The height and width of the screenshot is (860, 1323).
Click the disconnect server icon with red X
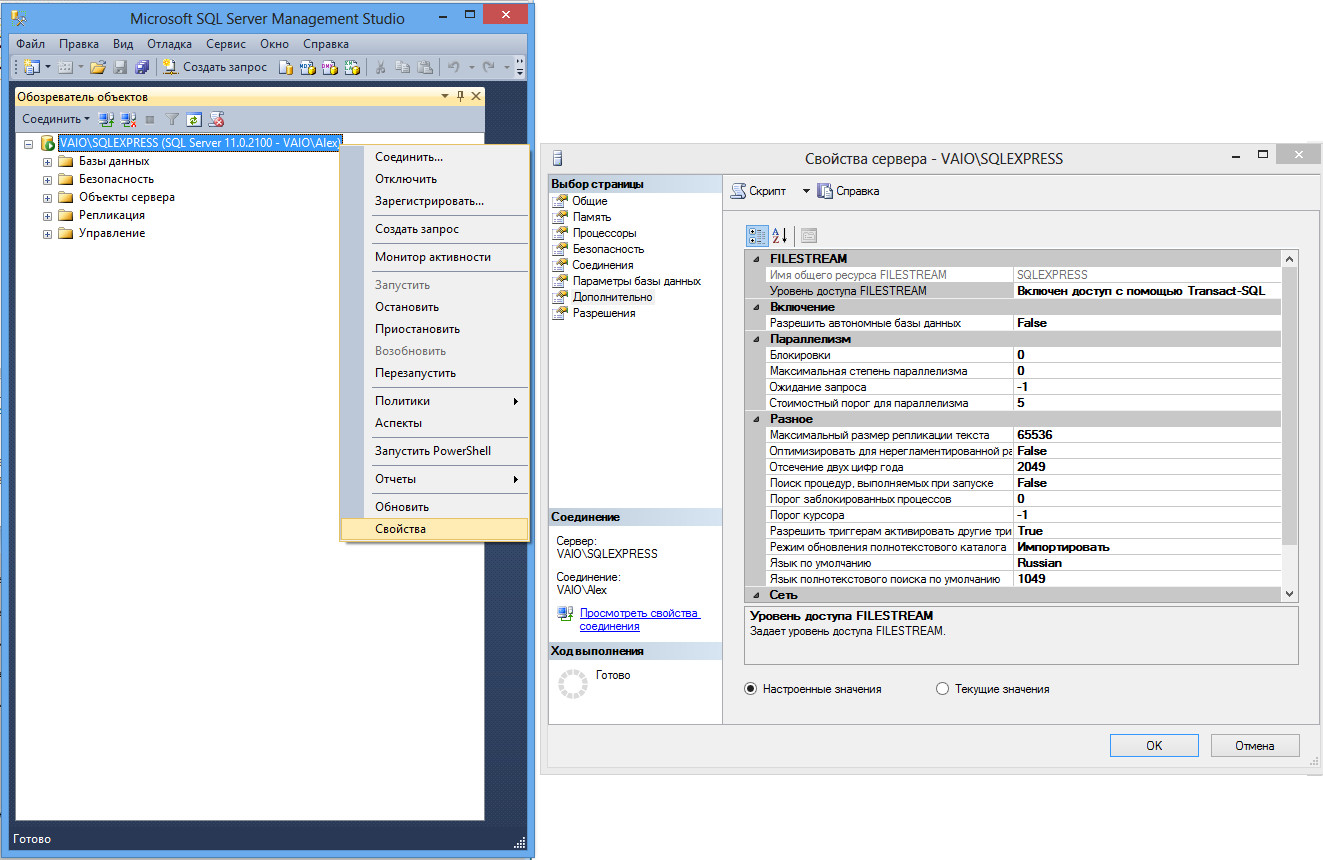coord(128,119)
